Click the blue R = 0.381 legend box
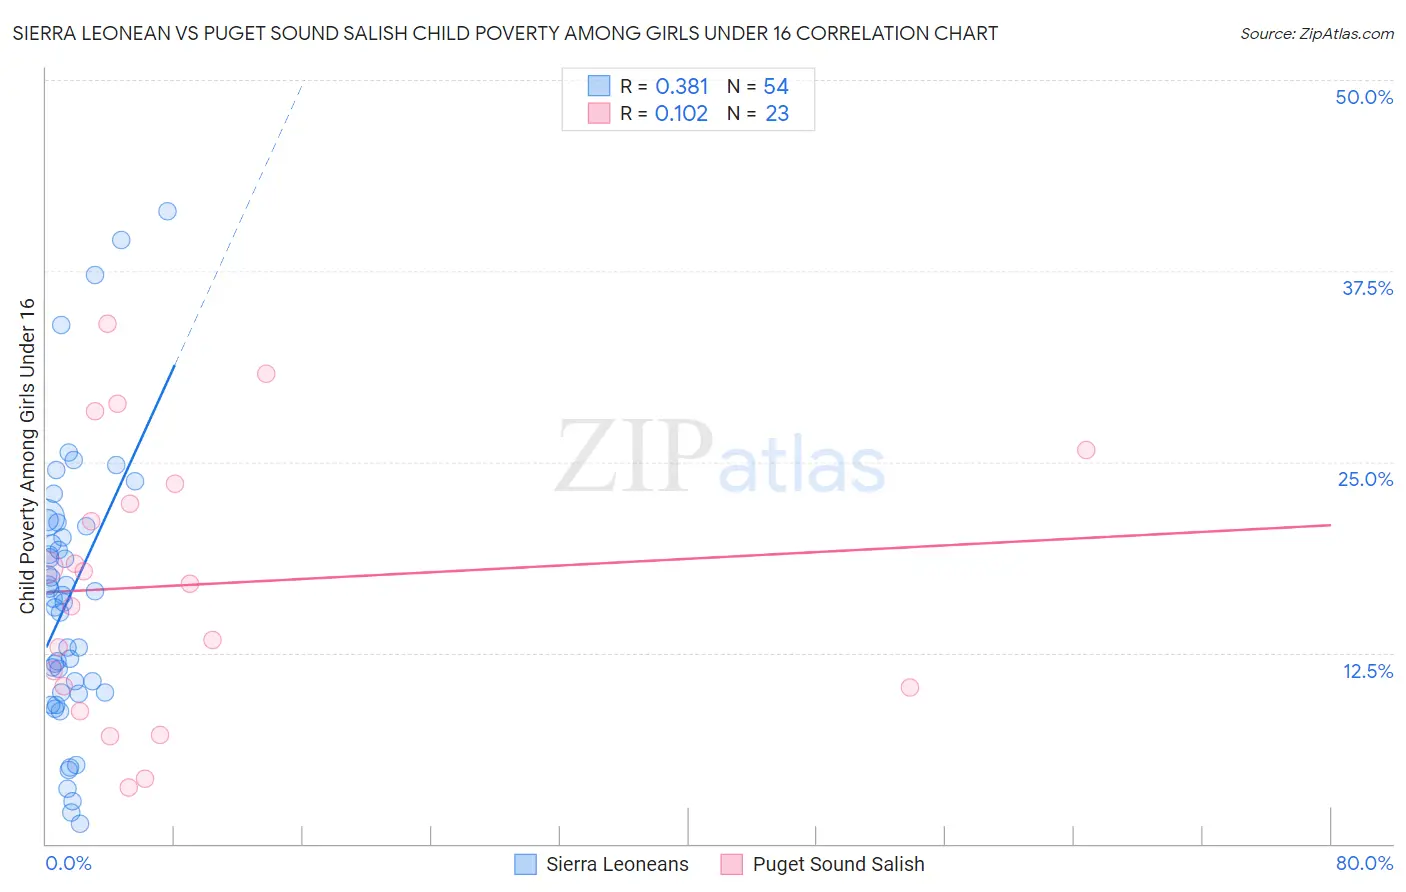Screen dimensions: 1406x892 pyautogui.click(x=598, y=86)
